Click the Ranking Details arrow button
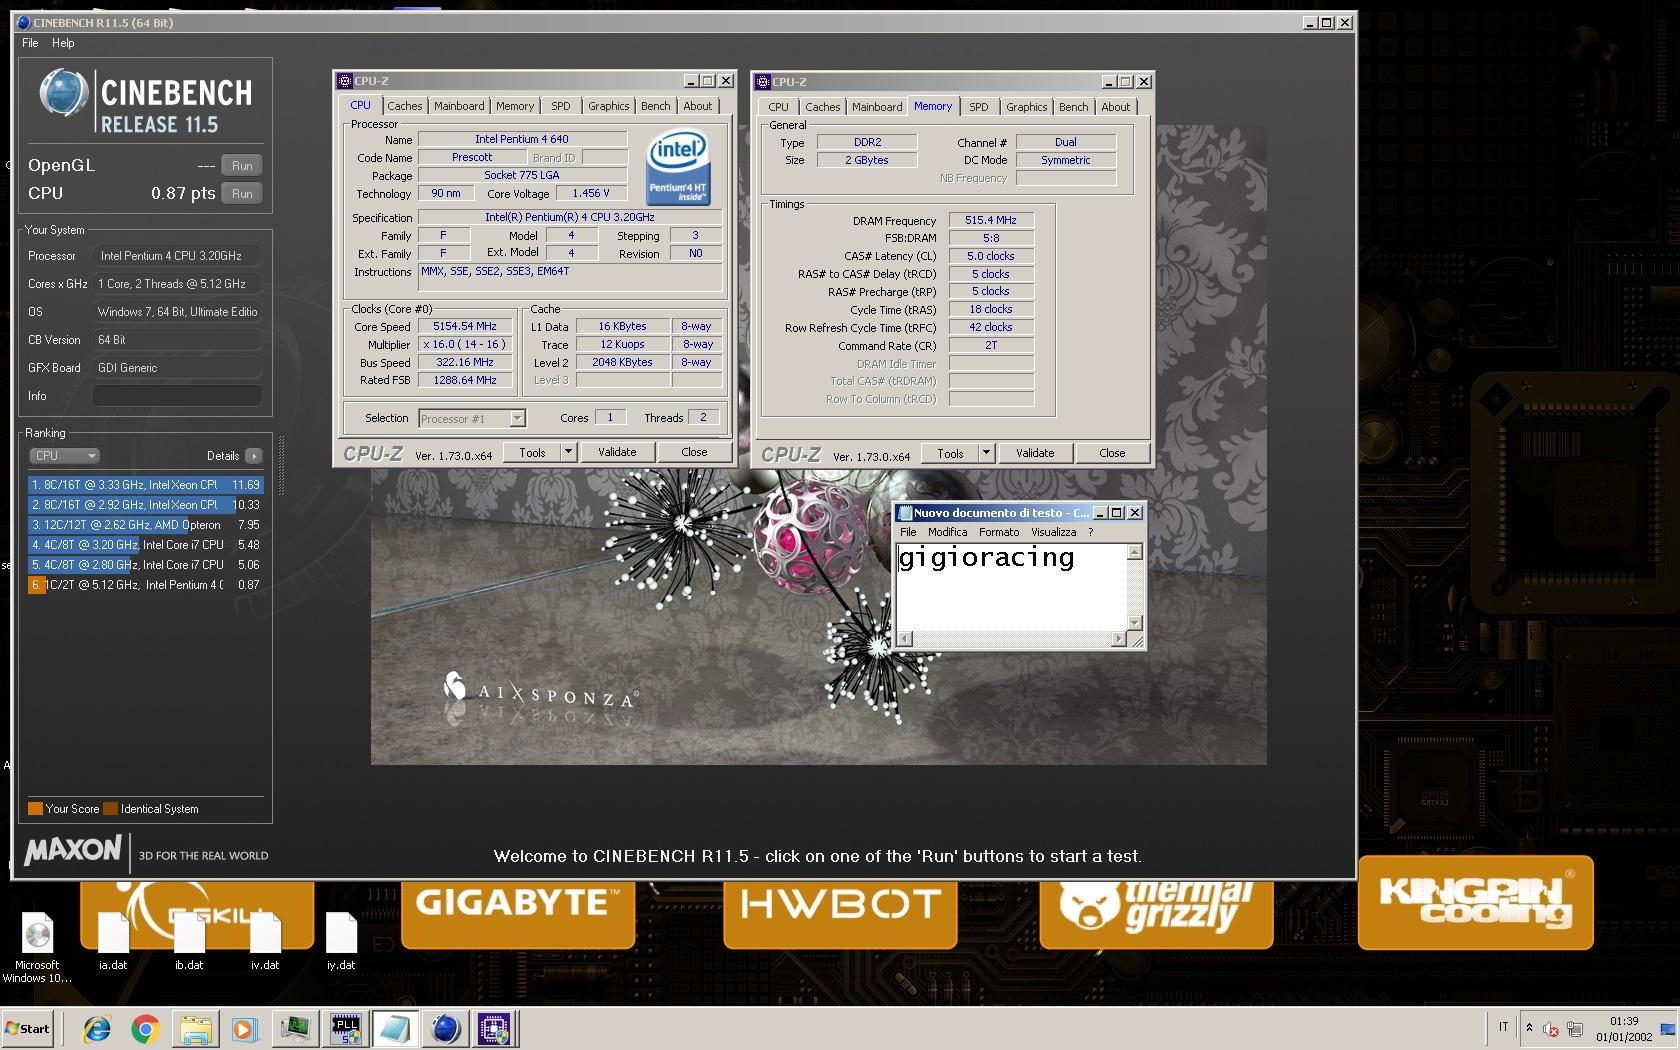Image resolution: width=1680 pixels, height=1050 pixels. tap(254, 456)
